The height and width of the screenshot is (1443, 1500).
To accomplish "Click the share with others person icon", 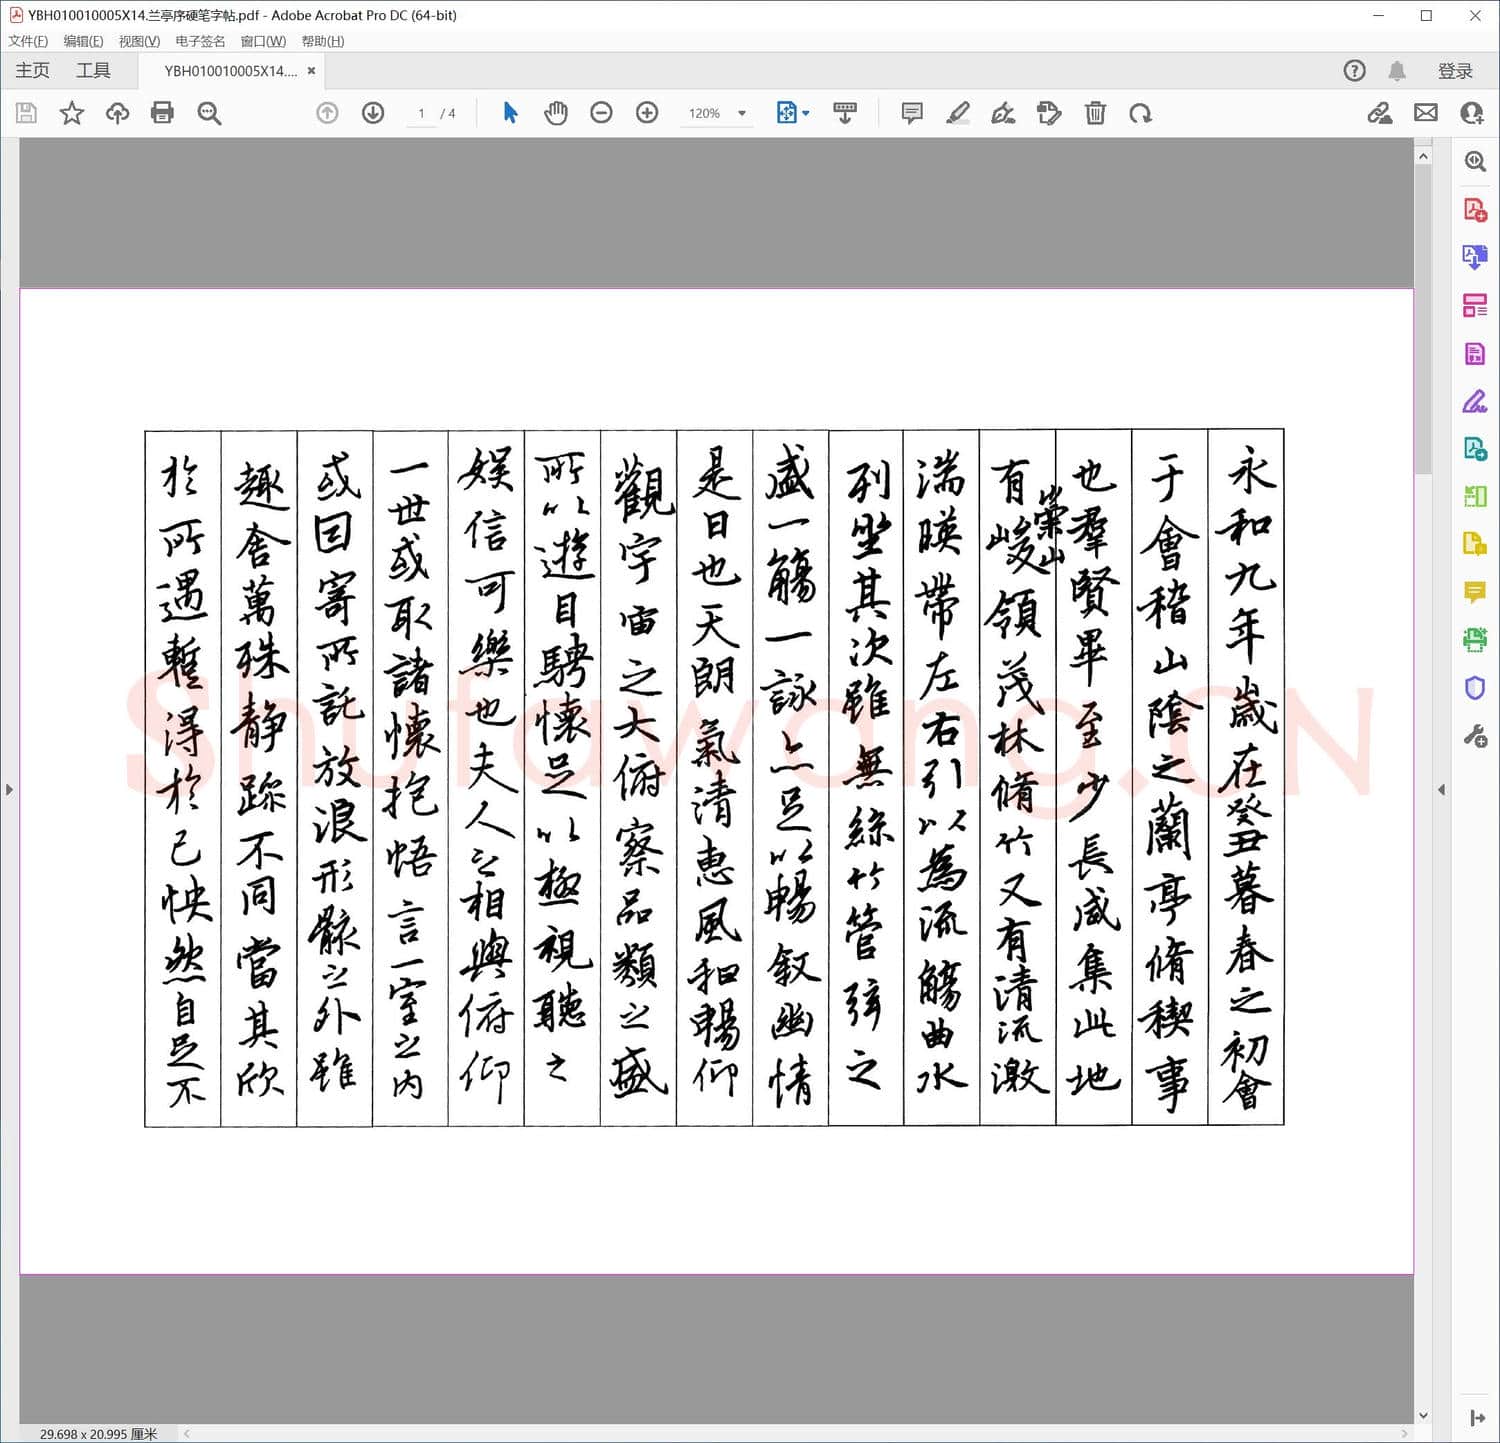I will coord(1472,113).
